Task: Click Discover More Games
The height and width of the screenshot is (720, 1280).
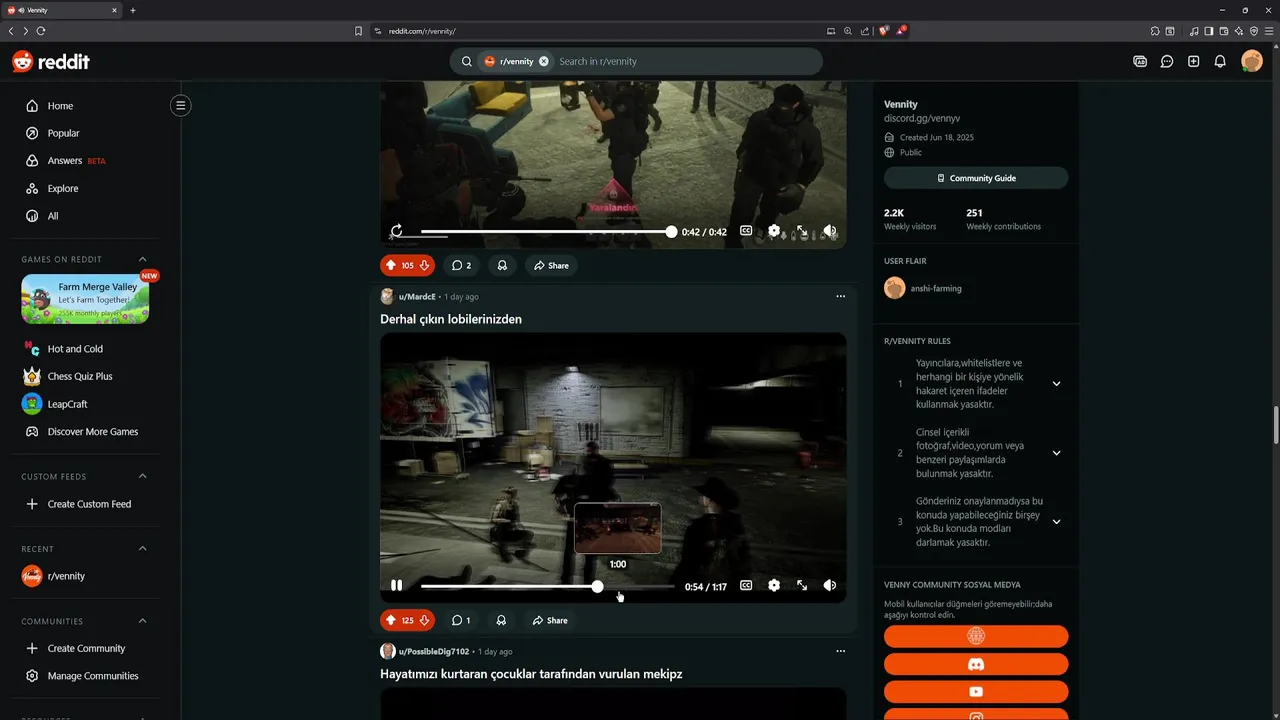Action: point(95,432)
